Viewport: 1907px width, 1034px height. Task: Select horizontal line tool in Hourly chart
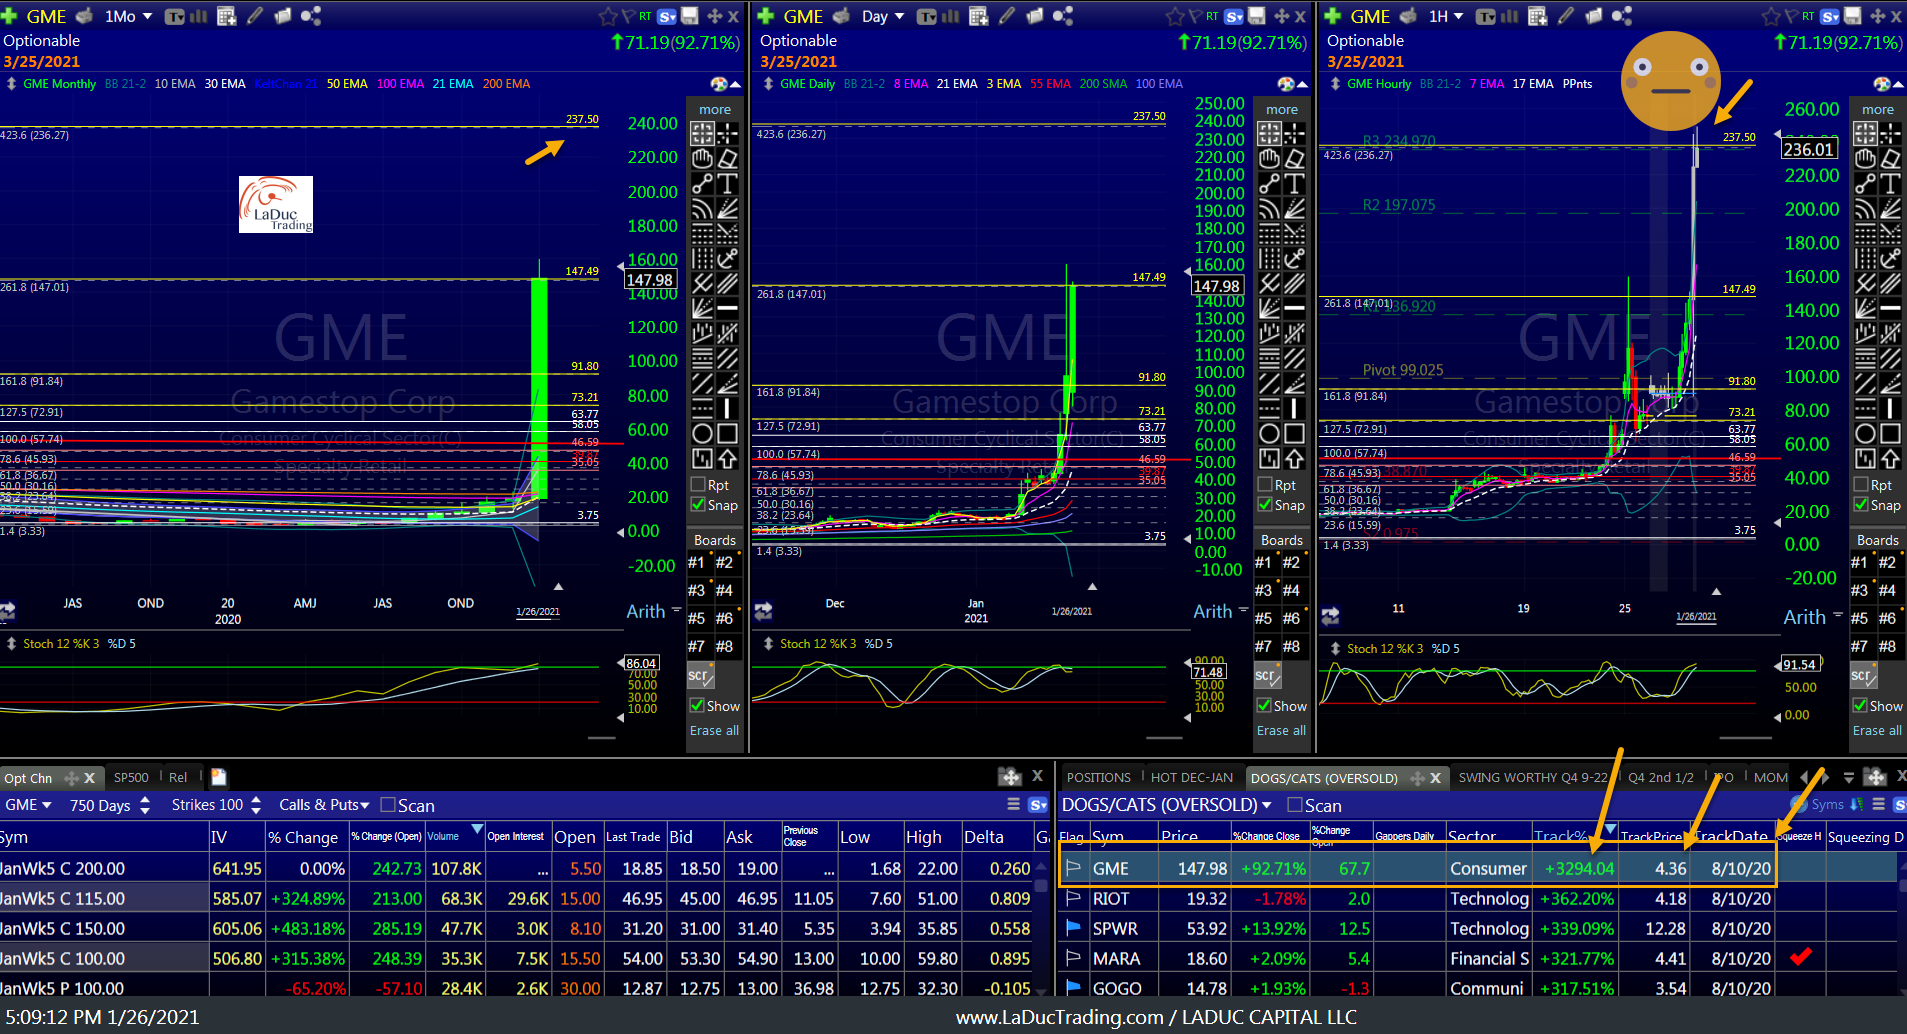click(1890, 308)
